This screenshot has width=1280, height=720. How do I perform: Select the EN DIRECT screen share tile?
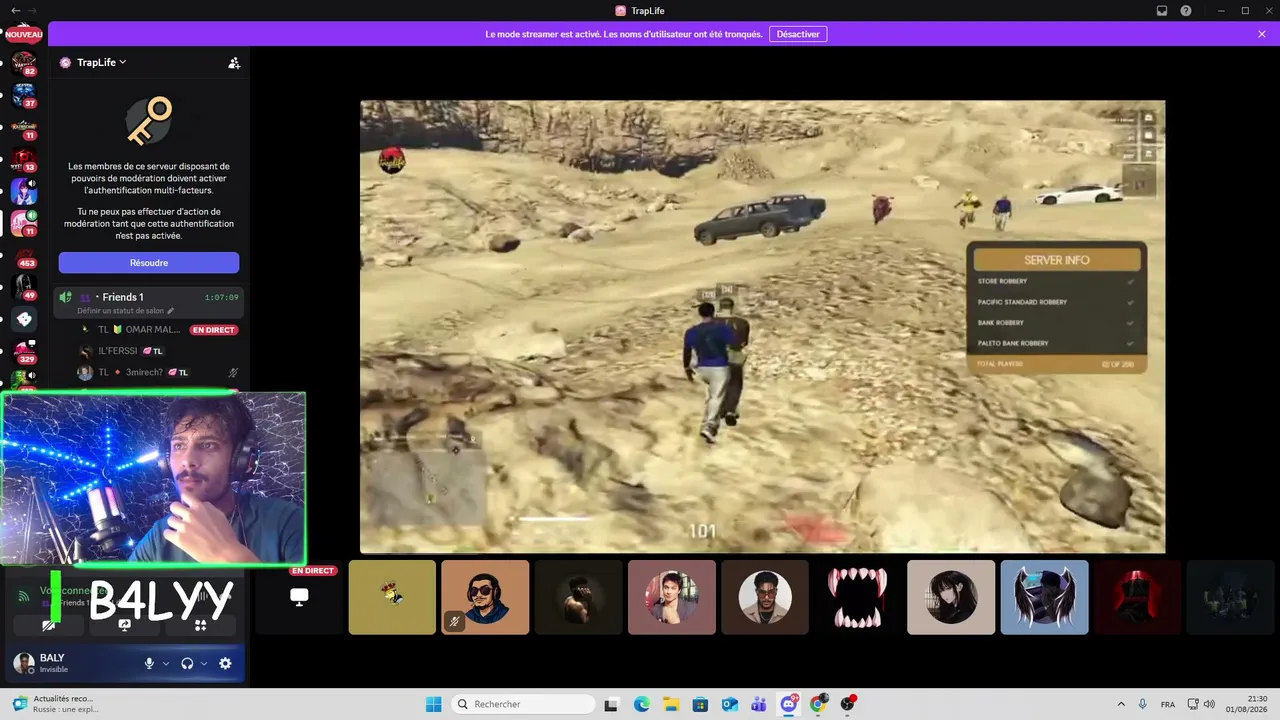(298, 597)
